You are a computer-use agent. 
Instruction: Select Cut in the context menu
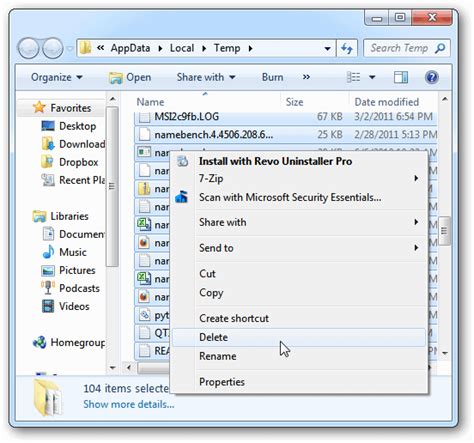tap(299, 274)
